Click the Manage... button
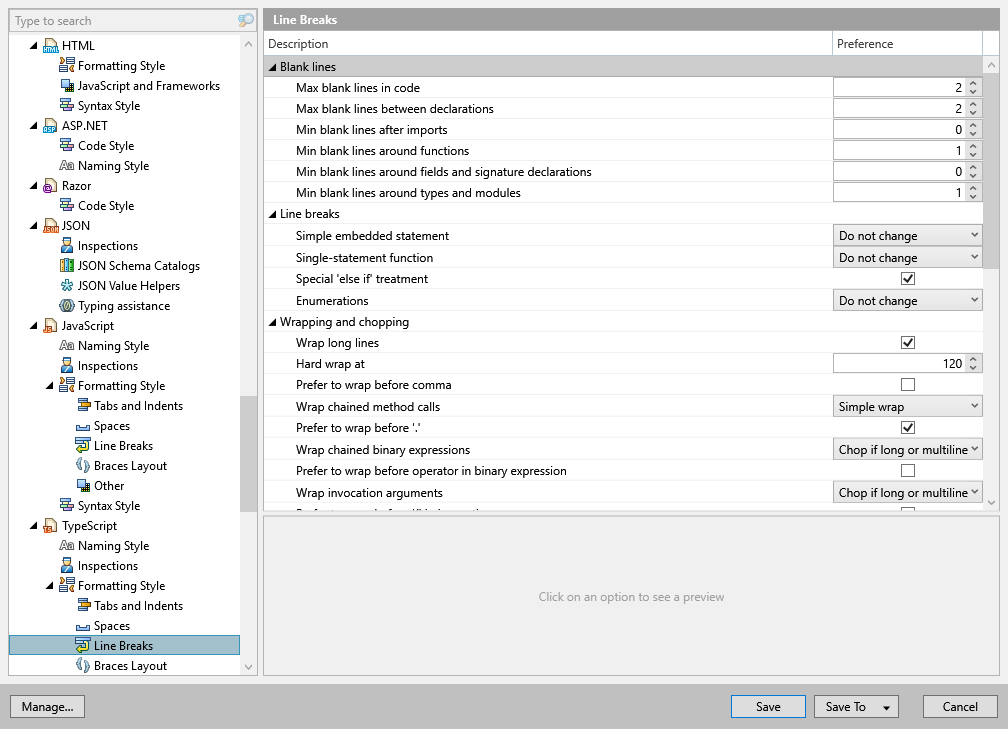Image resolution: width=1008 pixels, height=729 pixels. [47, 707]
